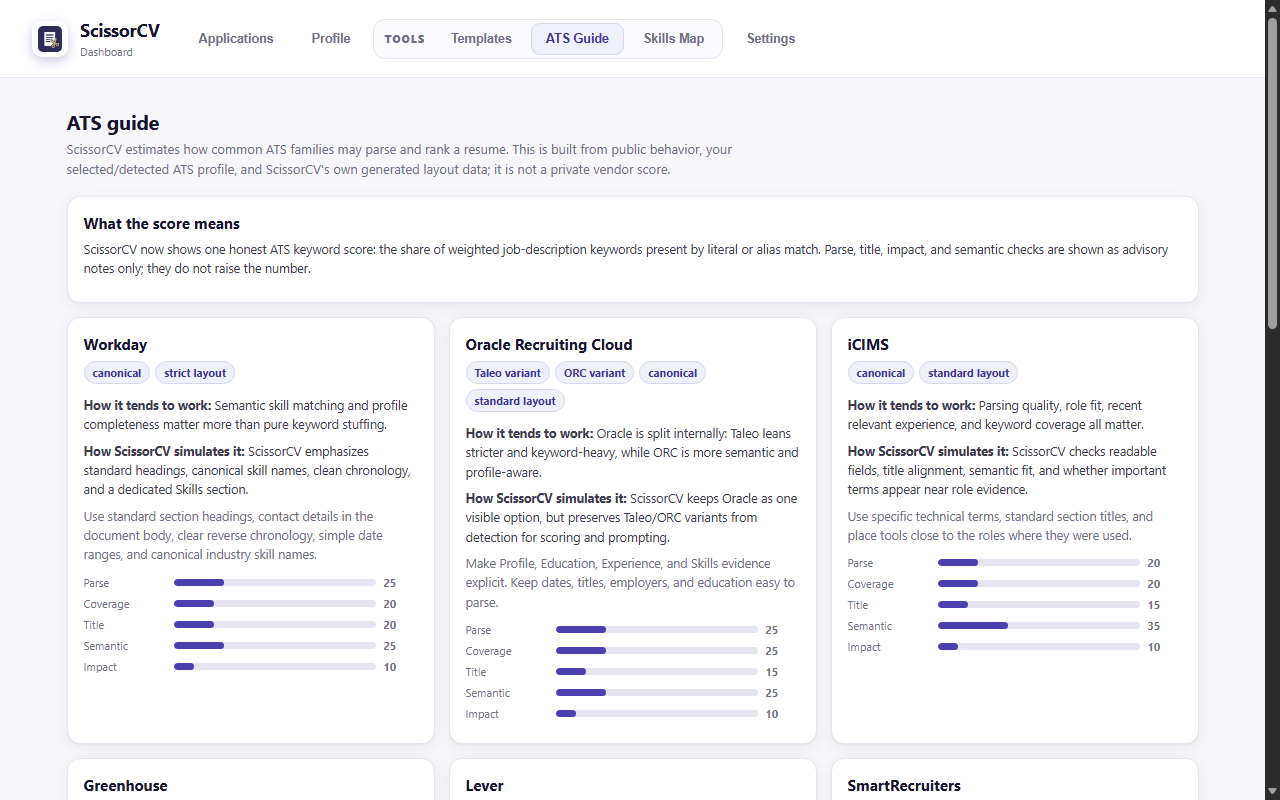Click Workday's Semantic progress bar

pos(275,645)
